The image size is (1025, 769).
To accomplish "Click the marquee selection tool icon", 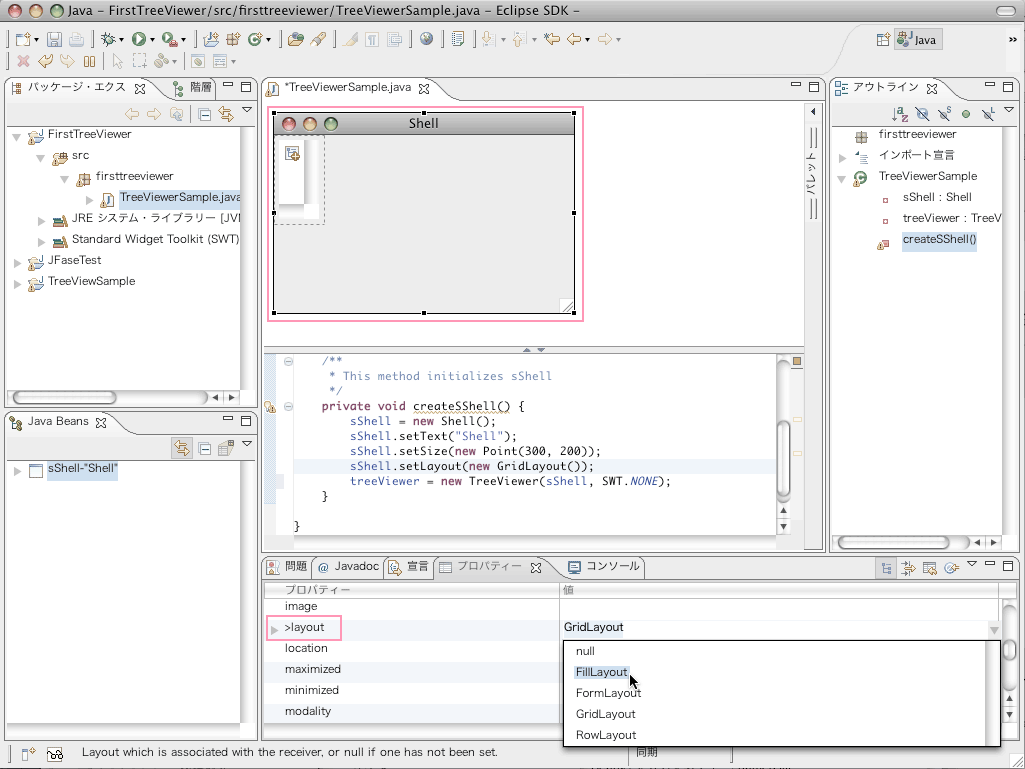I will tap(139, 61).
